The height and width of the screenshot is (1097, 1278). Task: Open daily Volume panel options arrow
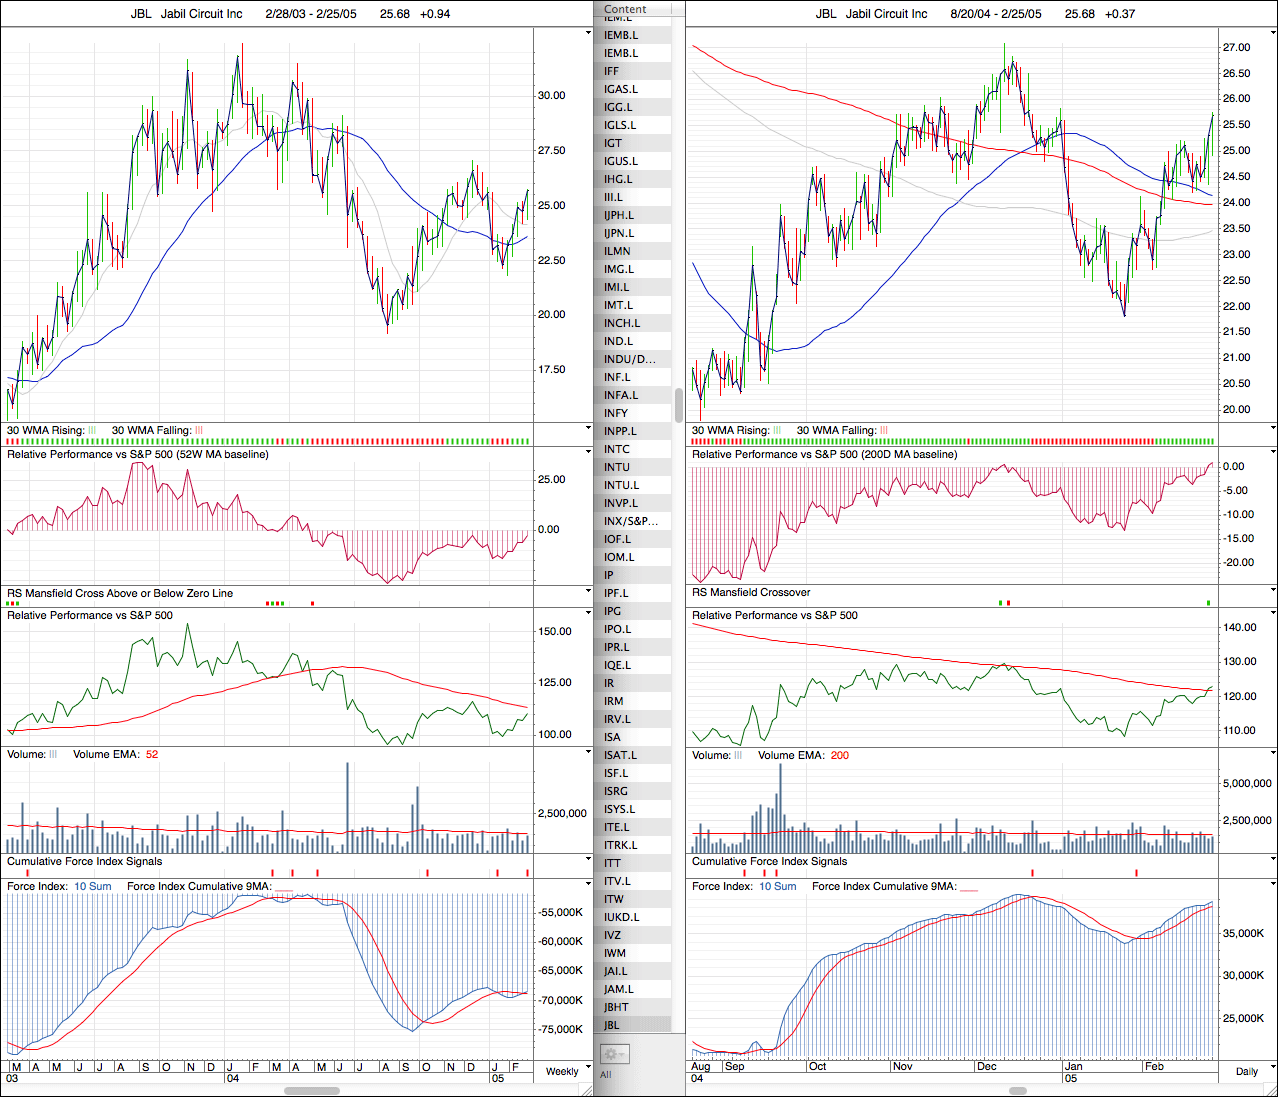[1272, 754]
